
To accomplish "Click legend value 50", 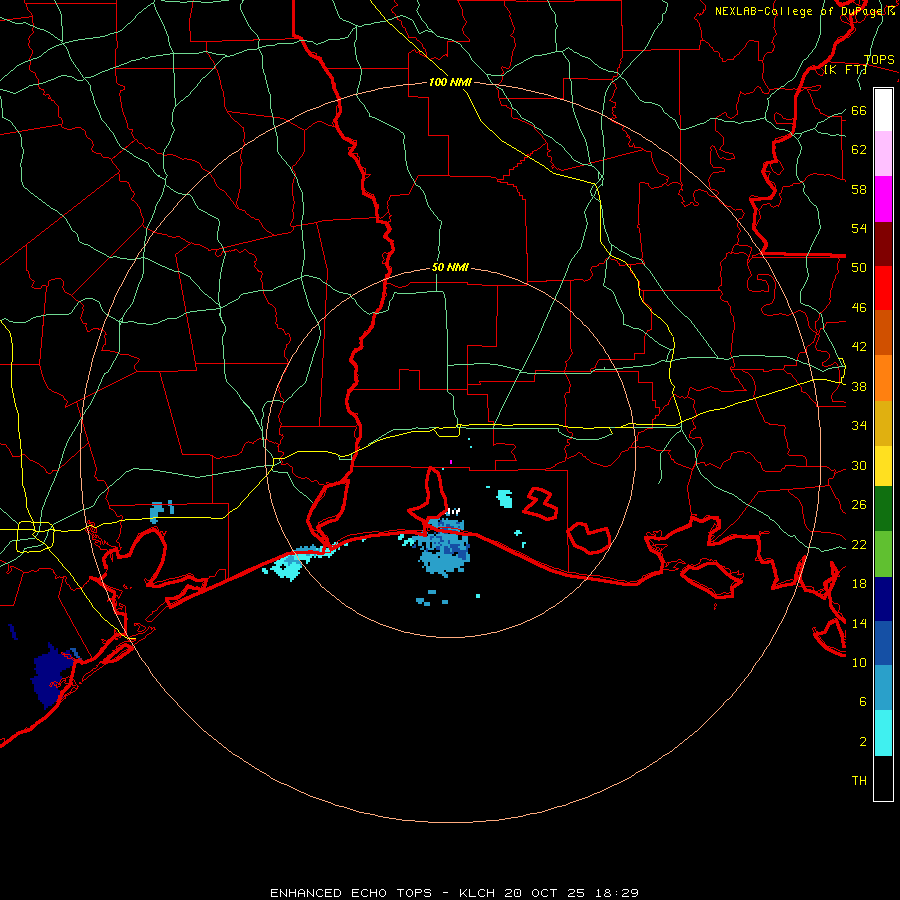I will tap(859, 268).
